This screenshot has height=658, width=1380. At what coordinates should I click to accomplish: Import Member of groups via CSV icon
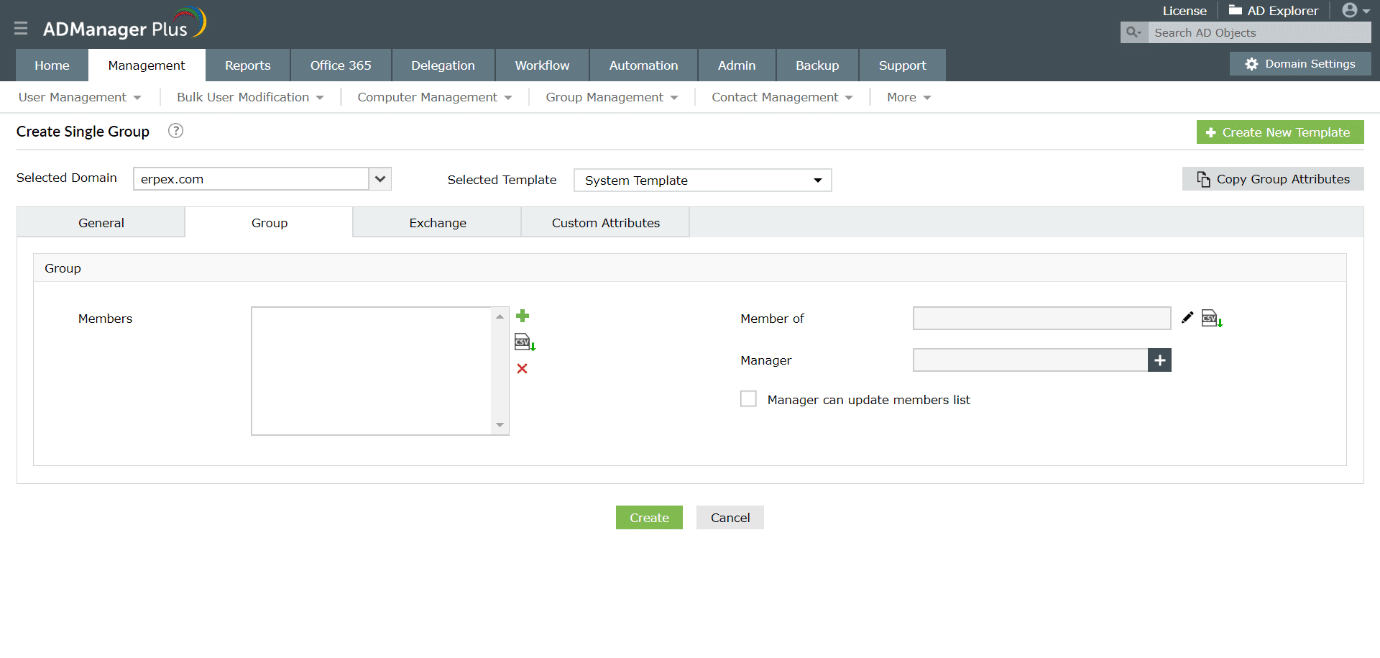1212,319
